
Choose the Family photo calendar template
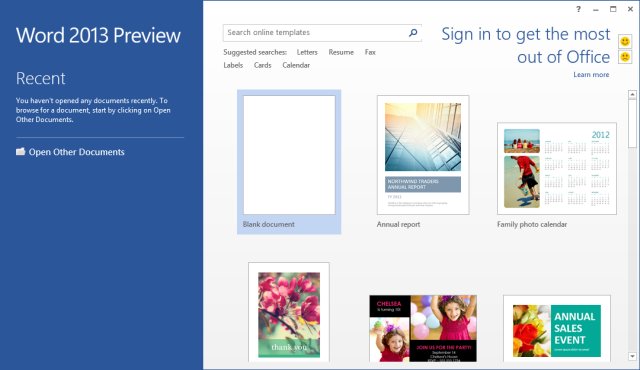pos(557,168)
